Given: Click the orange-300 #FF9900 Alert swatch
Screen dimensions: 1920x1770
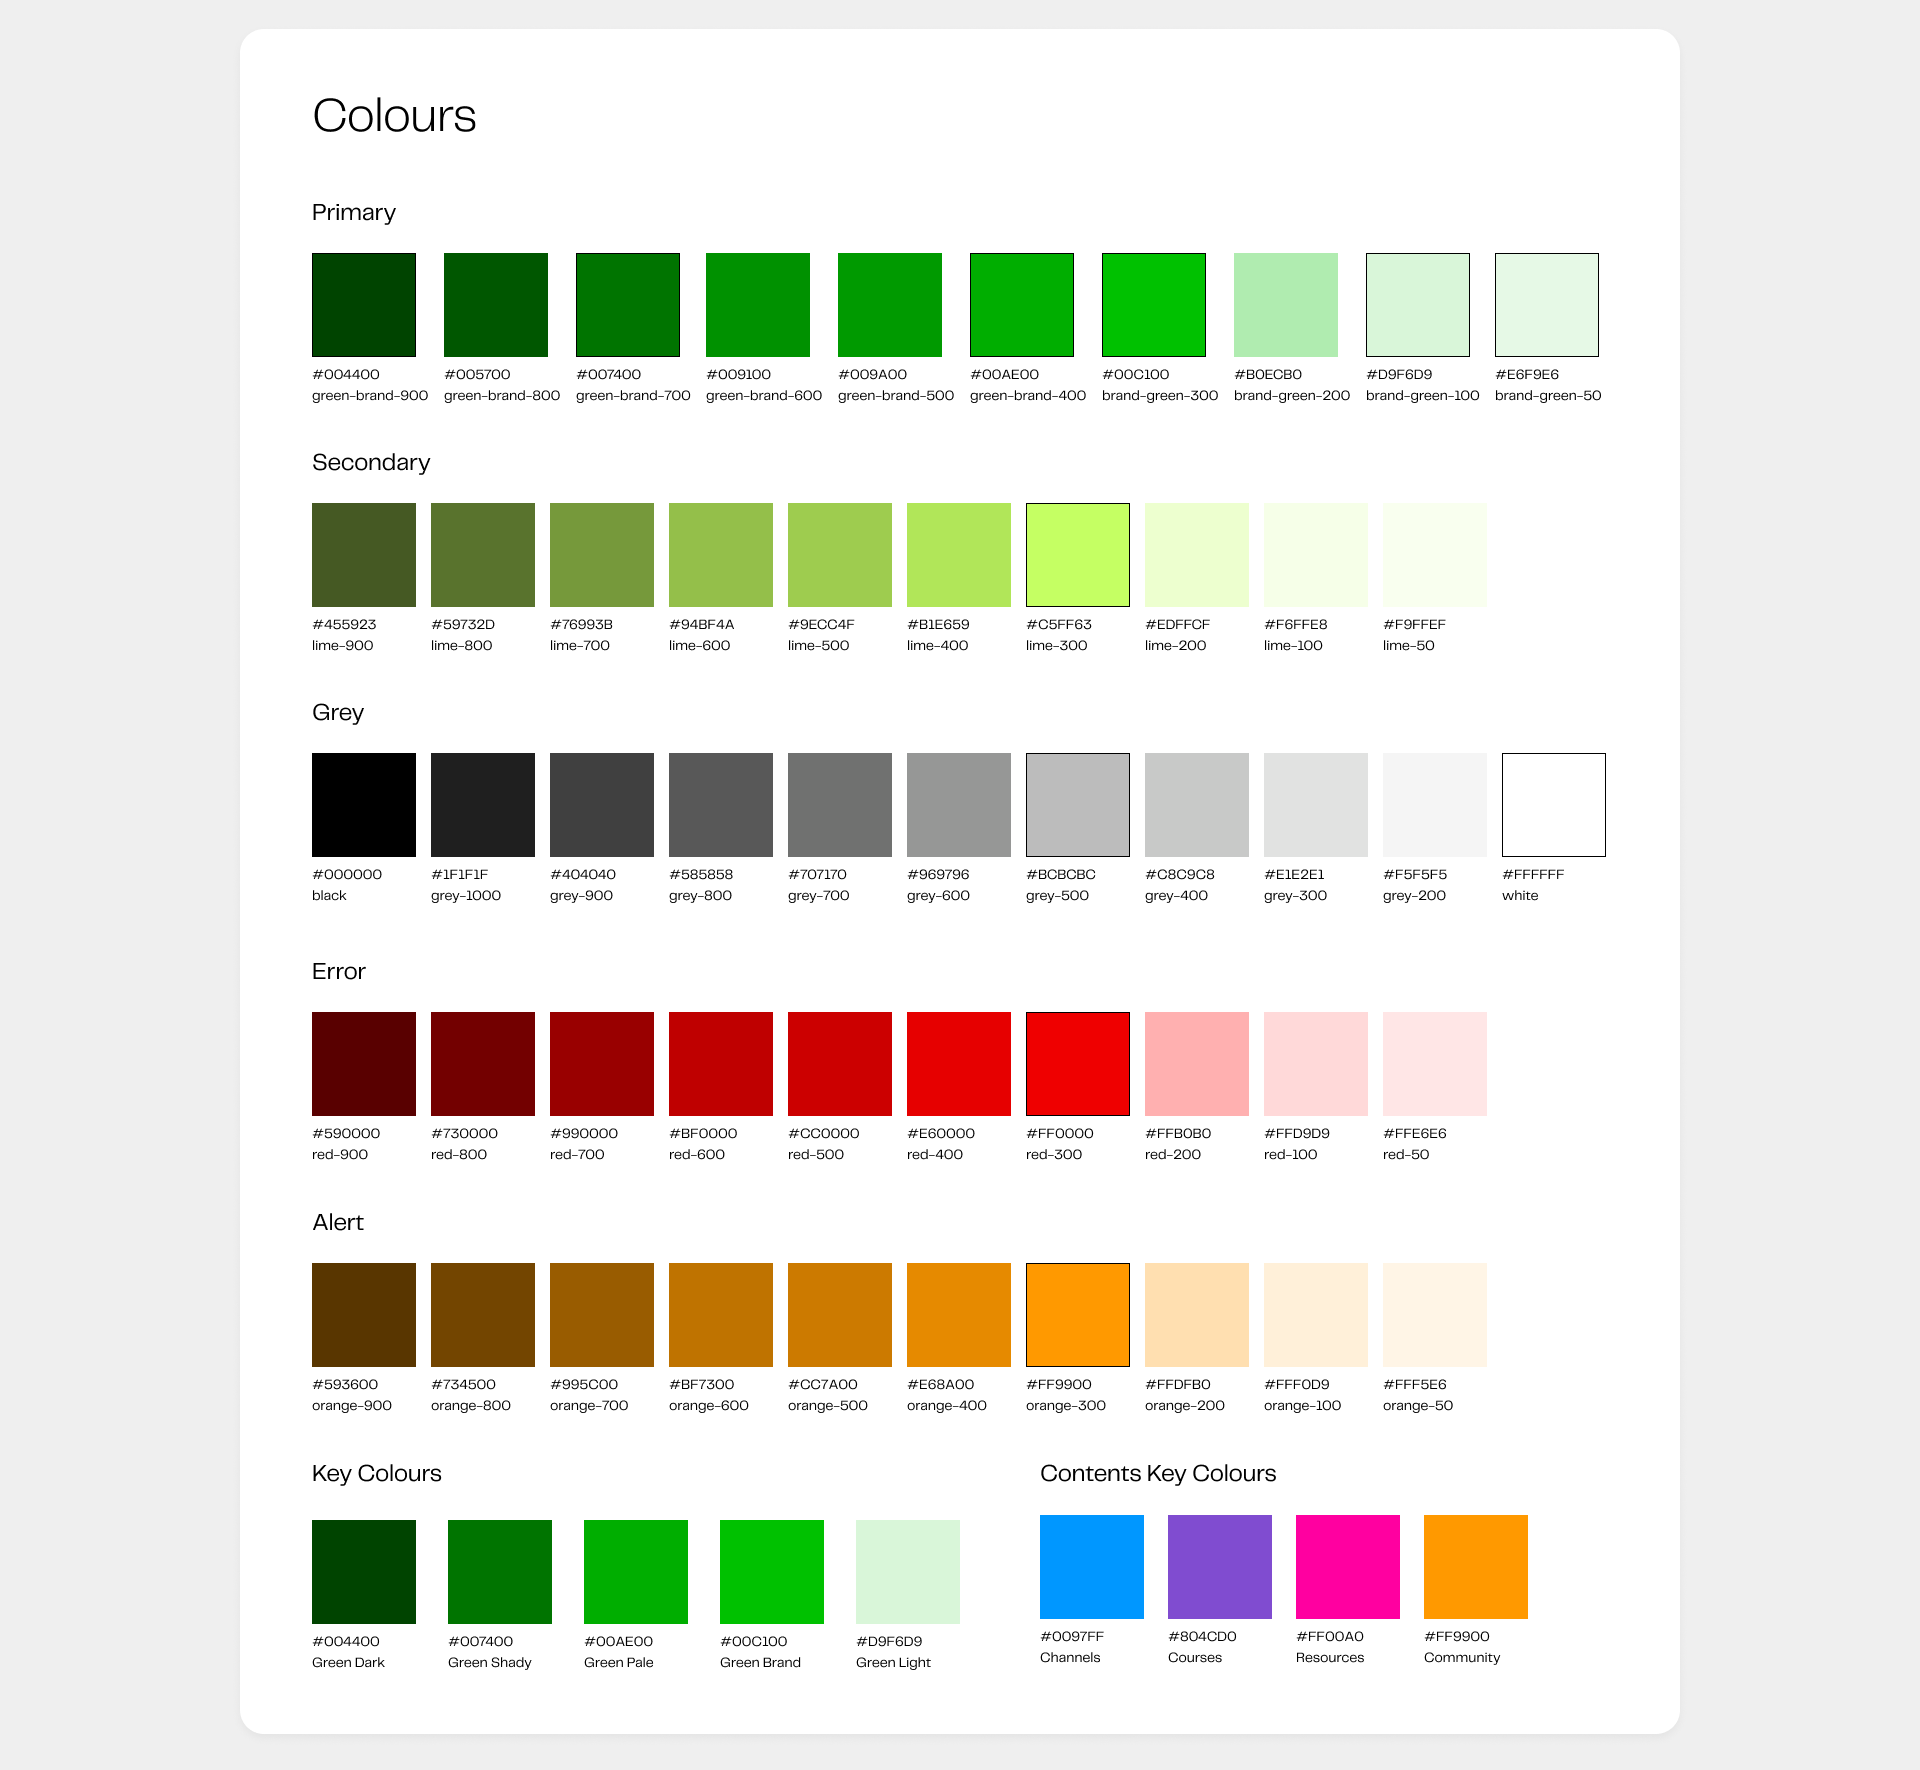Looking at the screenshot, I should coord(1078,1315).
